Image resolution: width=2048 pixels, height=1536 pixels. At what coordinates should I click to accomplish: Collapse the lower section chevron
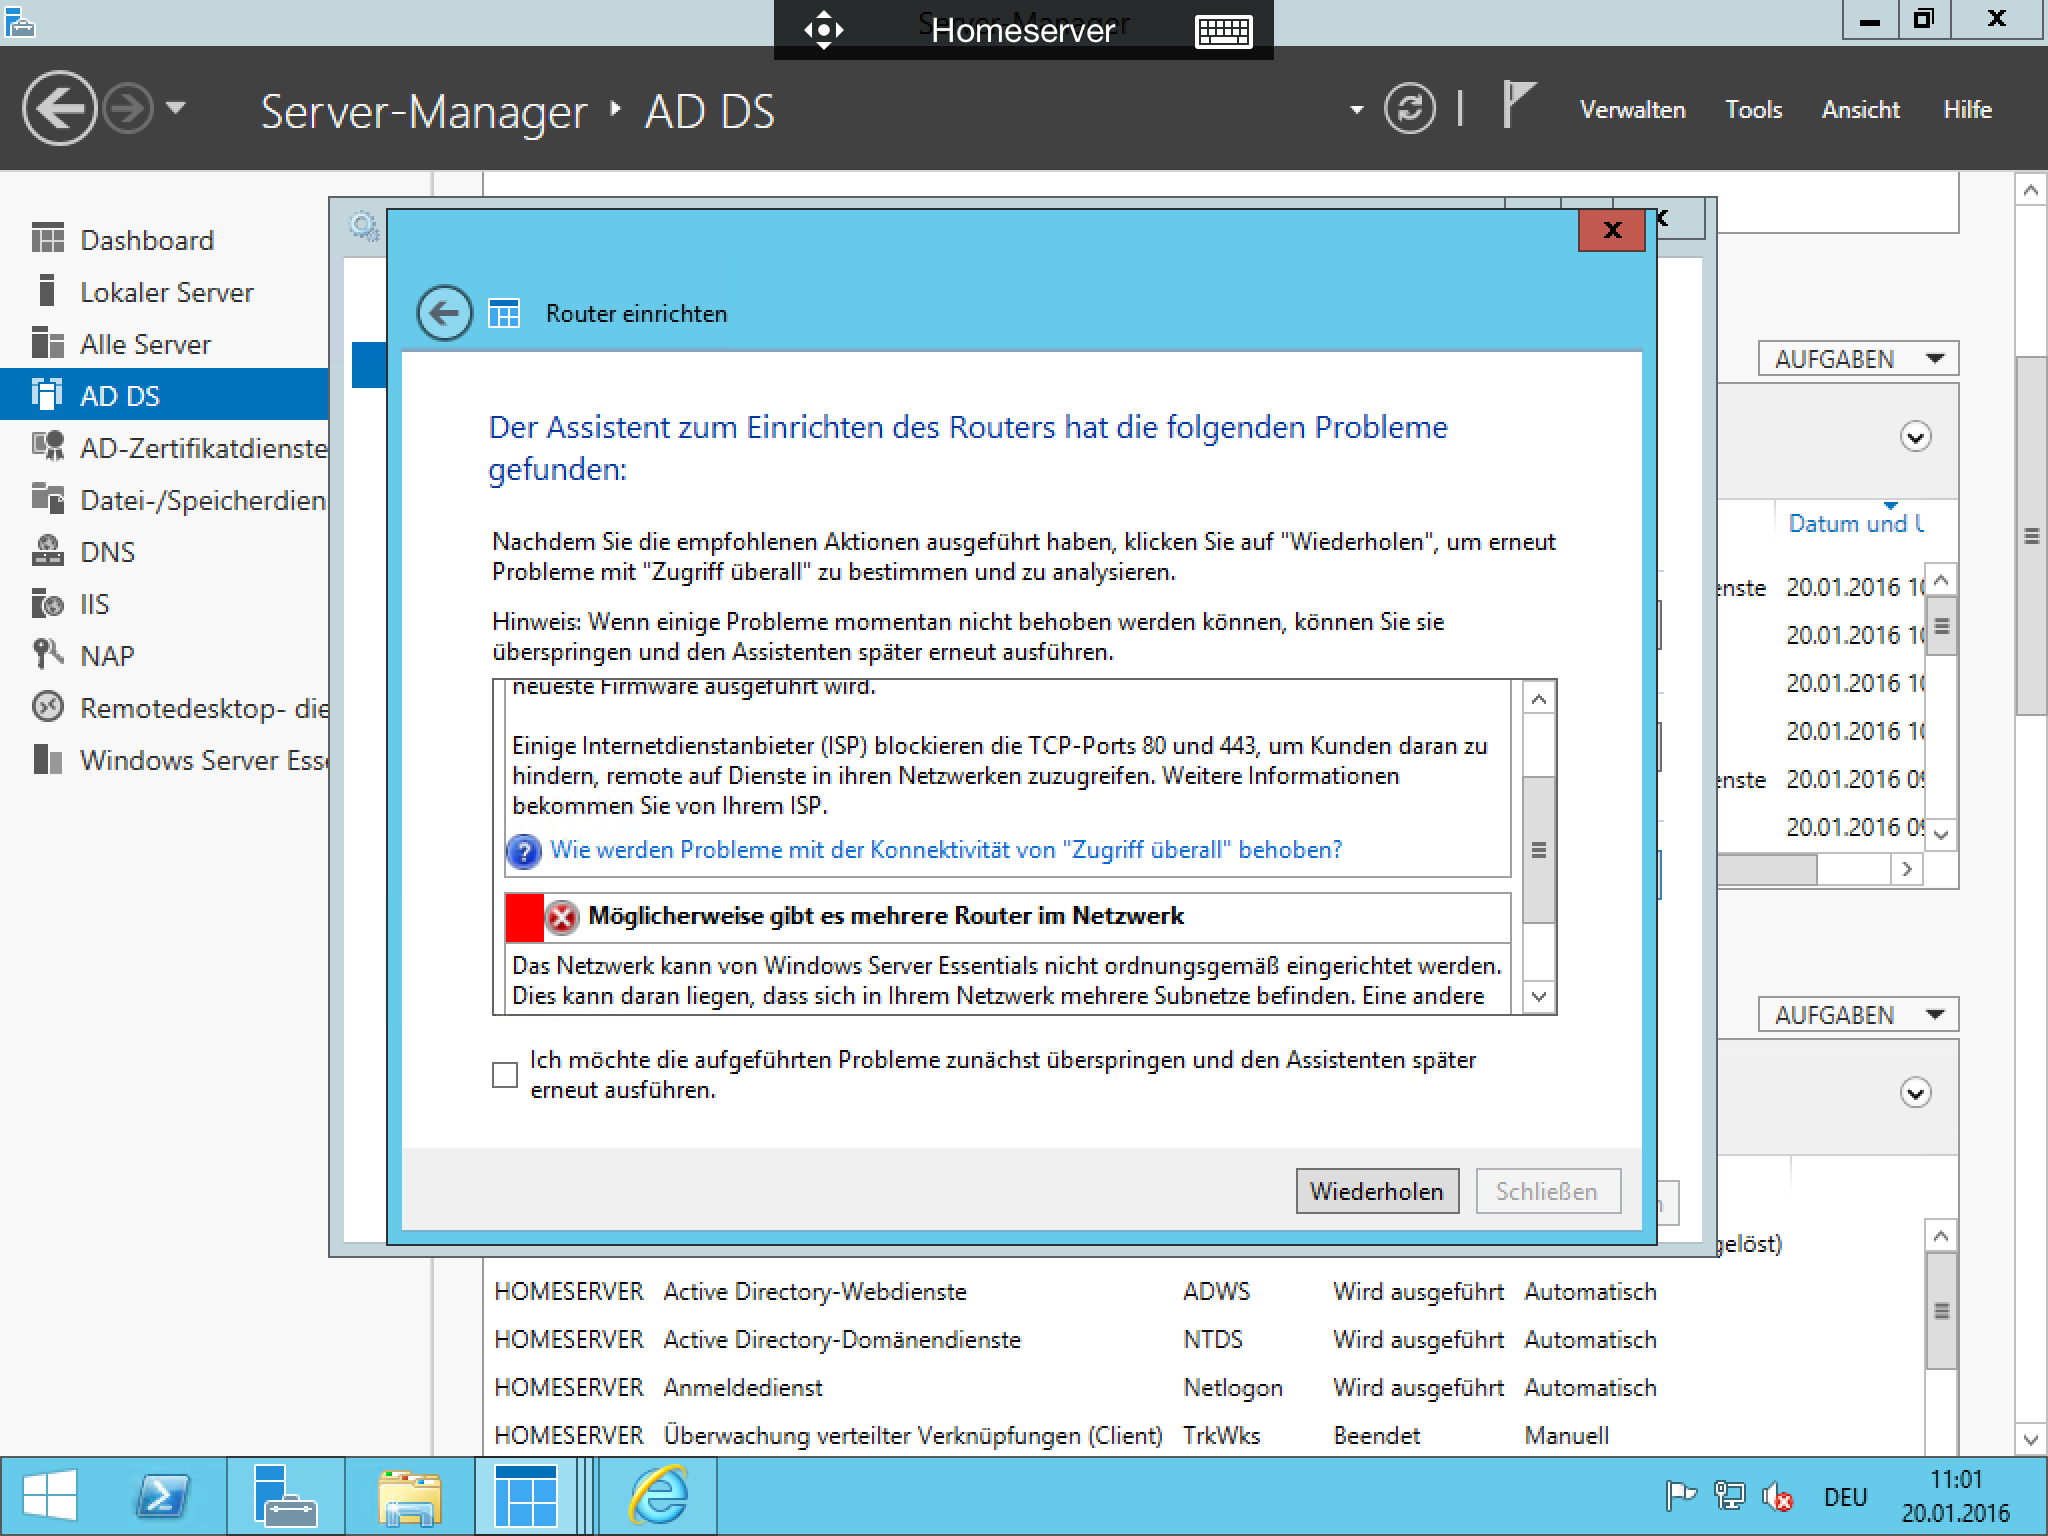click(x=1915, y=1093)
